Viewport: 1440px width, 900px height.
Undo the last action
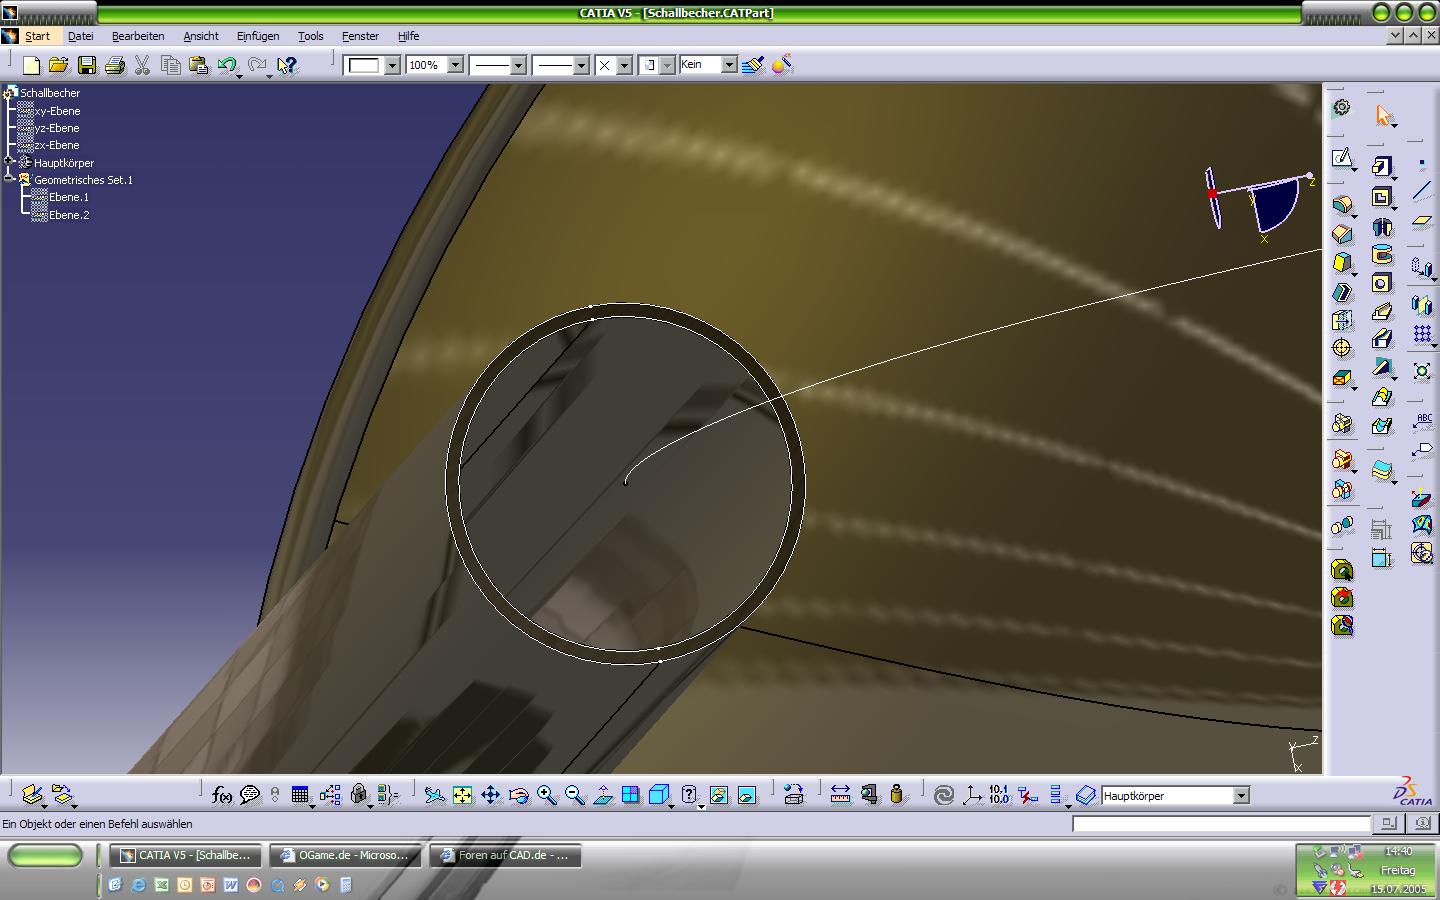tap(227, 65)
